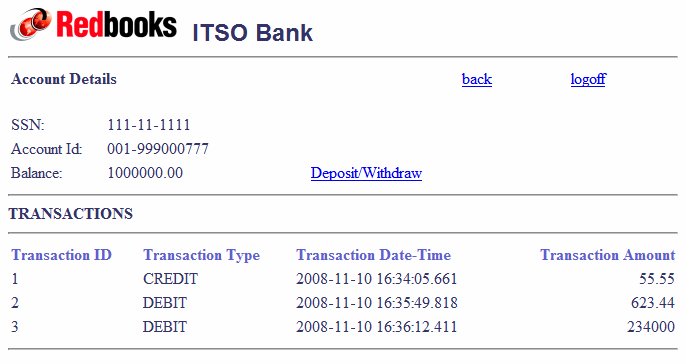Open the Deposit/Withdraw link
This screenshot has height=364, width=686.
pos(366,173)
